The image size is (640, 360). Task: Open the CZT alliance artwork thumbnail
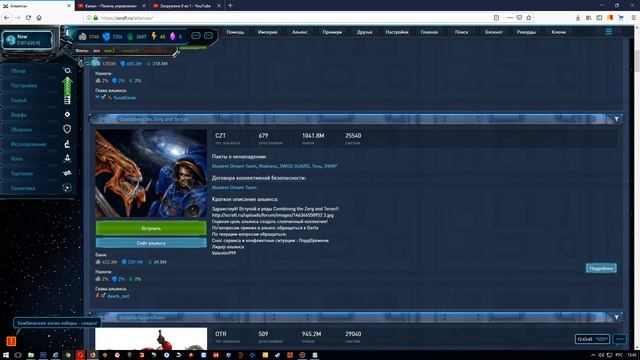pyautogui.click(x=151, y=173)
